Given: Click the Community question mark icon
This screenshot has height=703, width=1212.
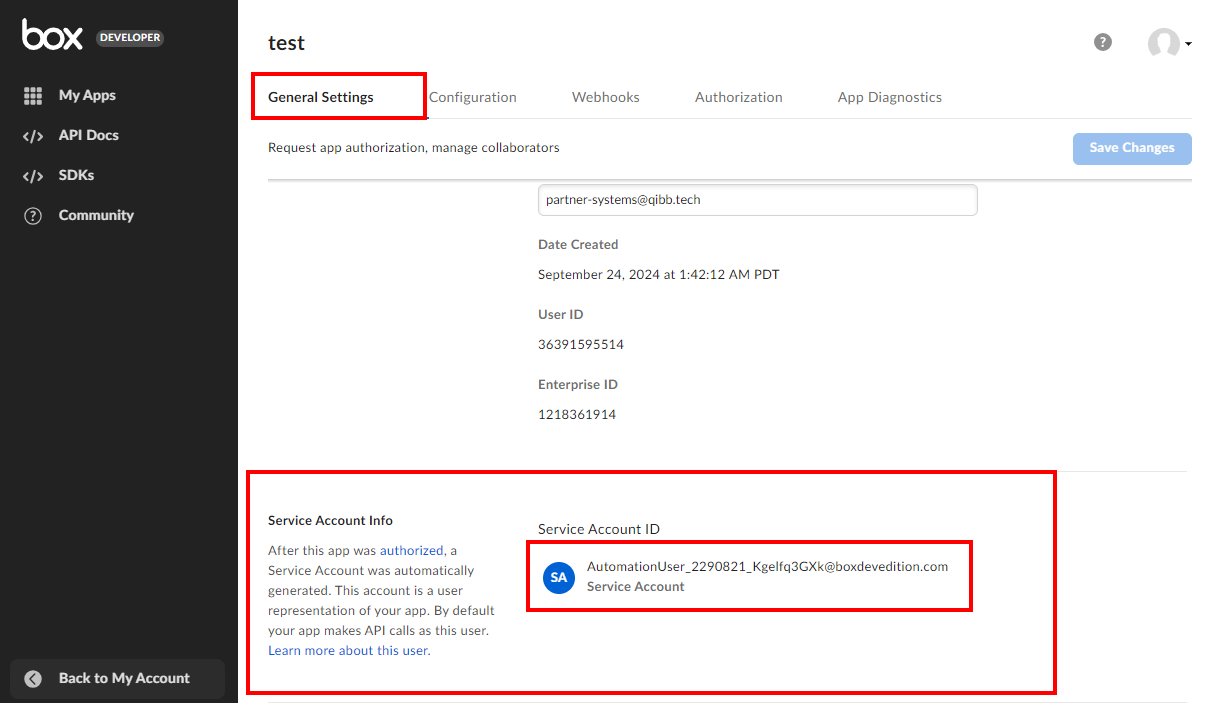Looking at the screenshot, I should (x=33, y=216).
